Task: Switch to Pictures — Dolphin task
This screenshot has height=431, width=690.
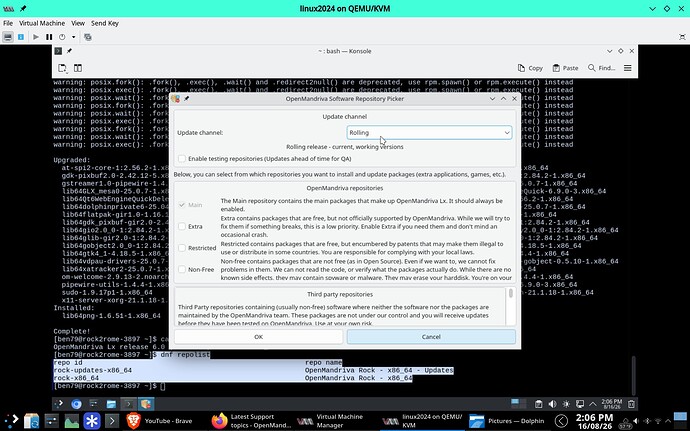Action: coord(507,421)
